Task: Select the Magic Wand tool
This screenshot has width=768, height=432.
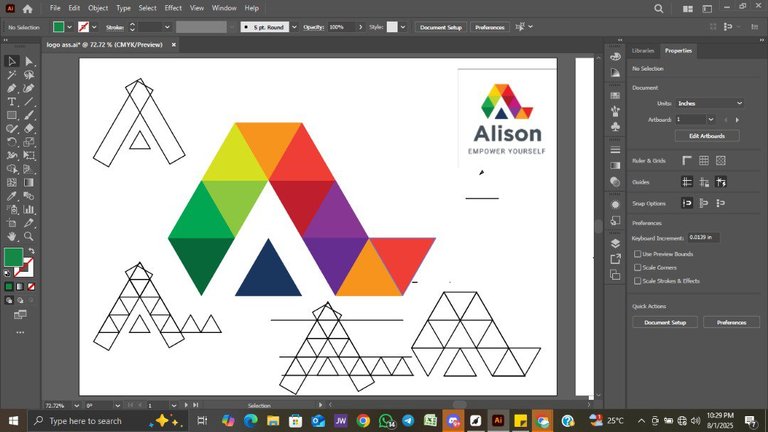Action: [12, 75]
